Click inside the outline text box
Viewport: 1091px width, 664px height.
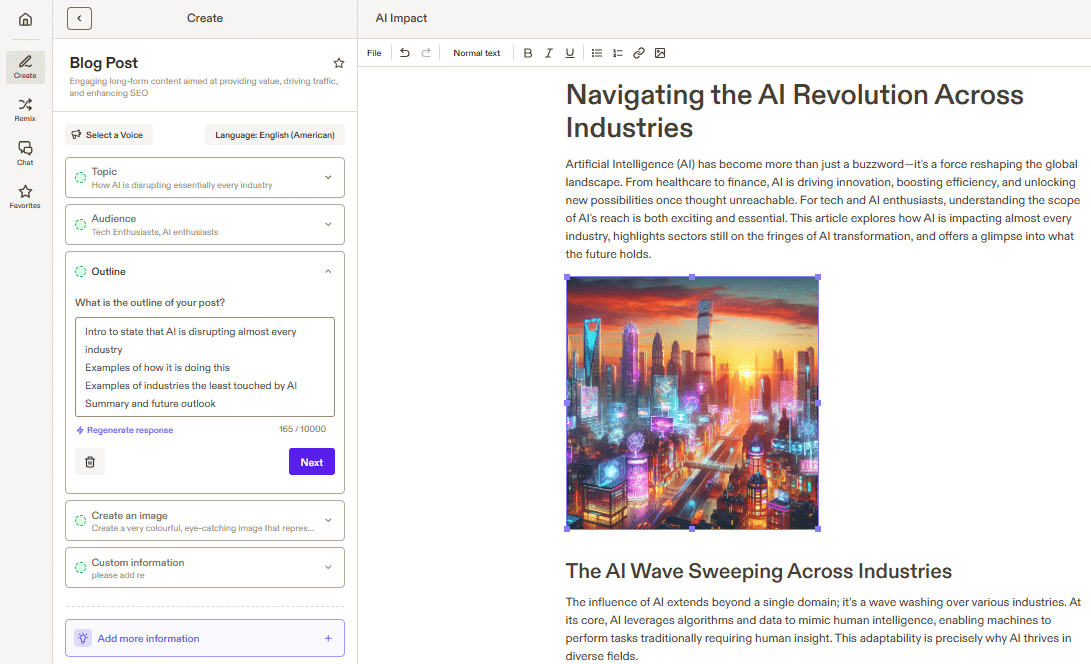[205, 367]
